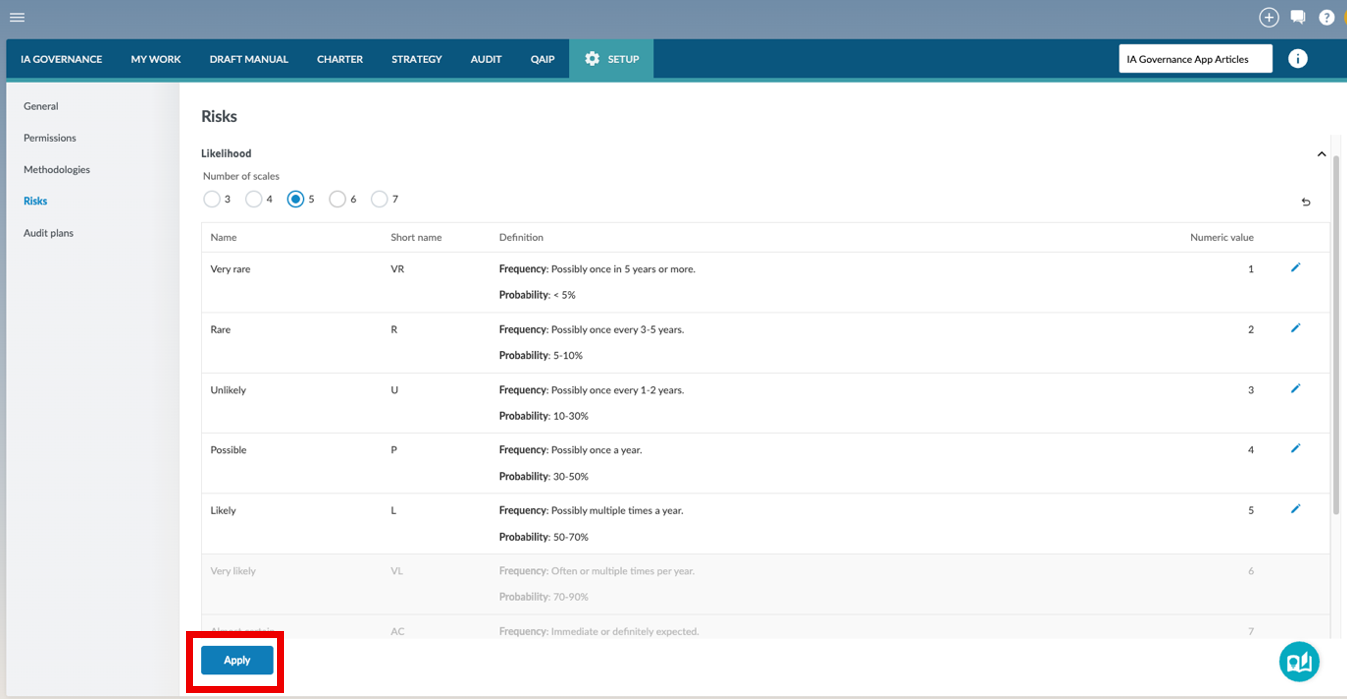The image size is (1347, 699).
Task: Go to Methodologies settings
Action: coord(57,170)
